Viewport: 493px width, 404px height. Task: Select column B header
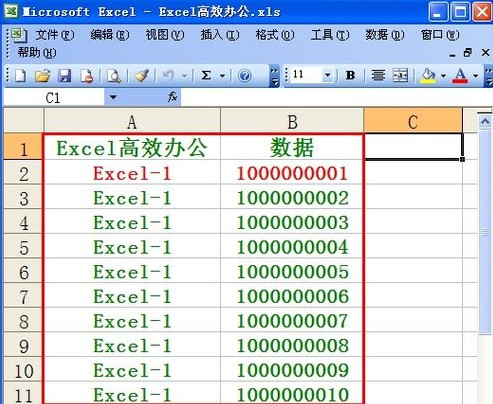pos(292,121)
